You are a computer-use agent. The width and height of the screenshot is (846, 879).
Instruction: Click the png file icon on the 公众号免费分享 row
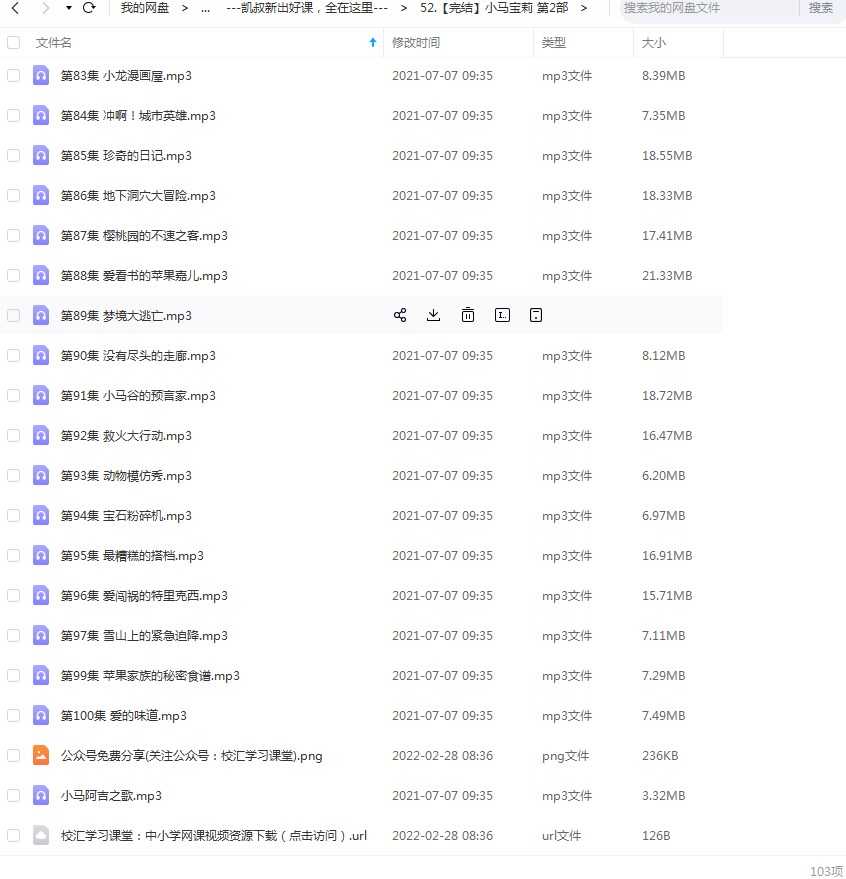click(x=40, y=755)
